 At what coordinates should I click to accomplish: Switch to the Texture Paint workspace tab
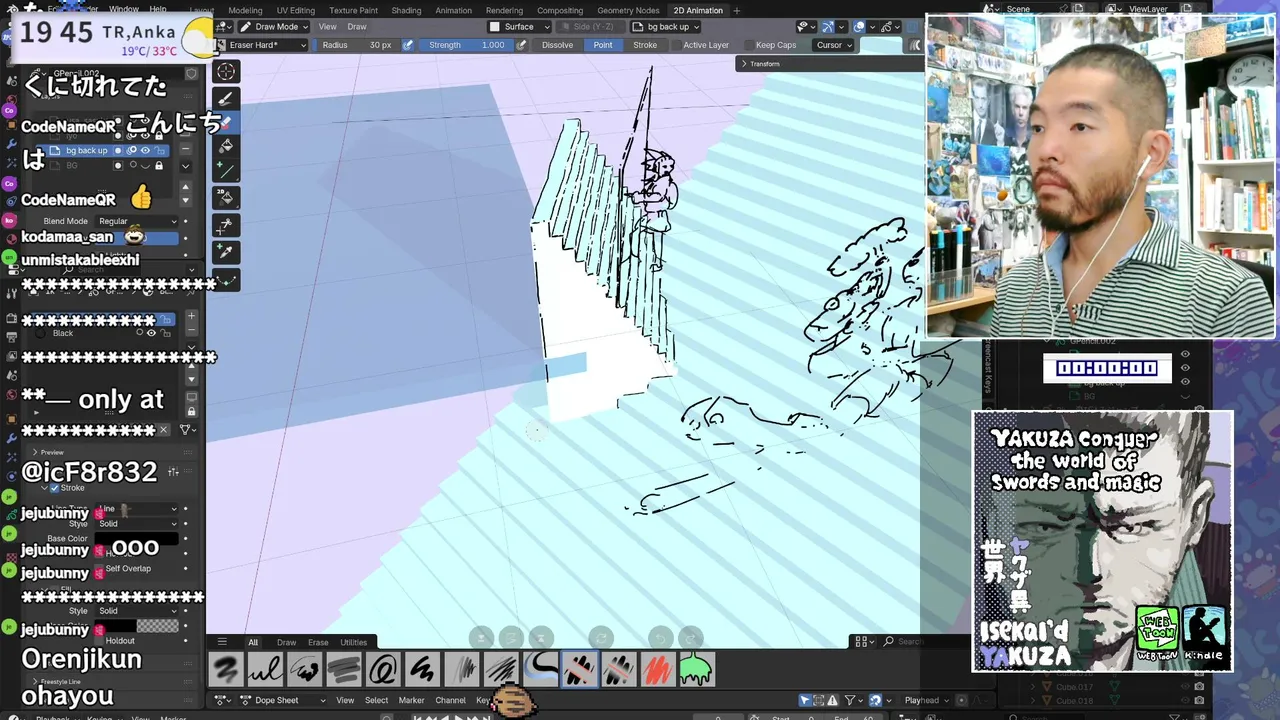(x=353, y=10)
